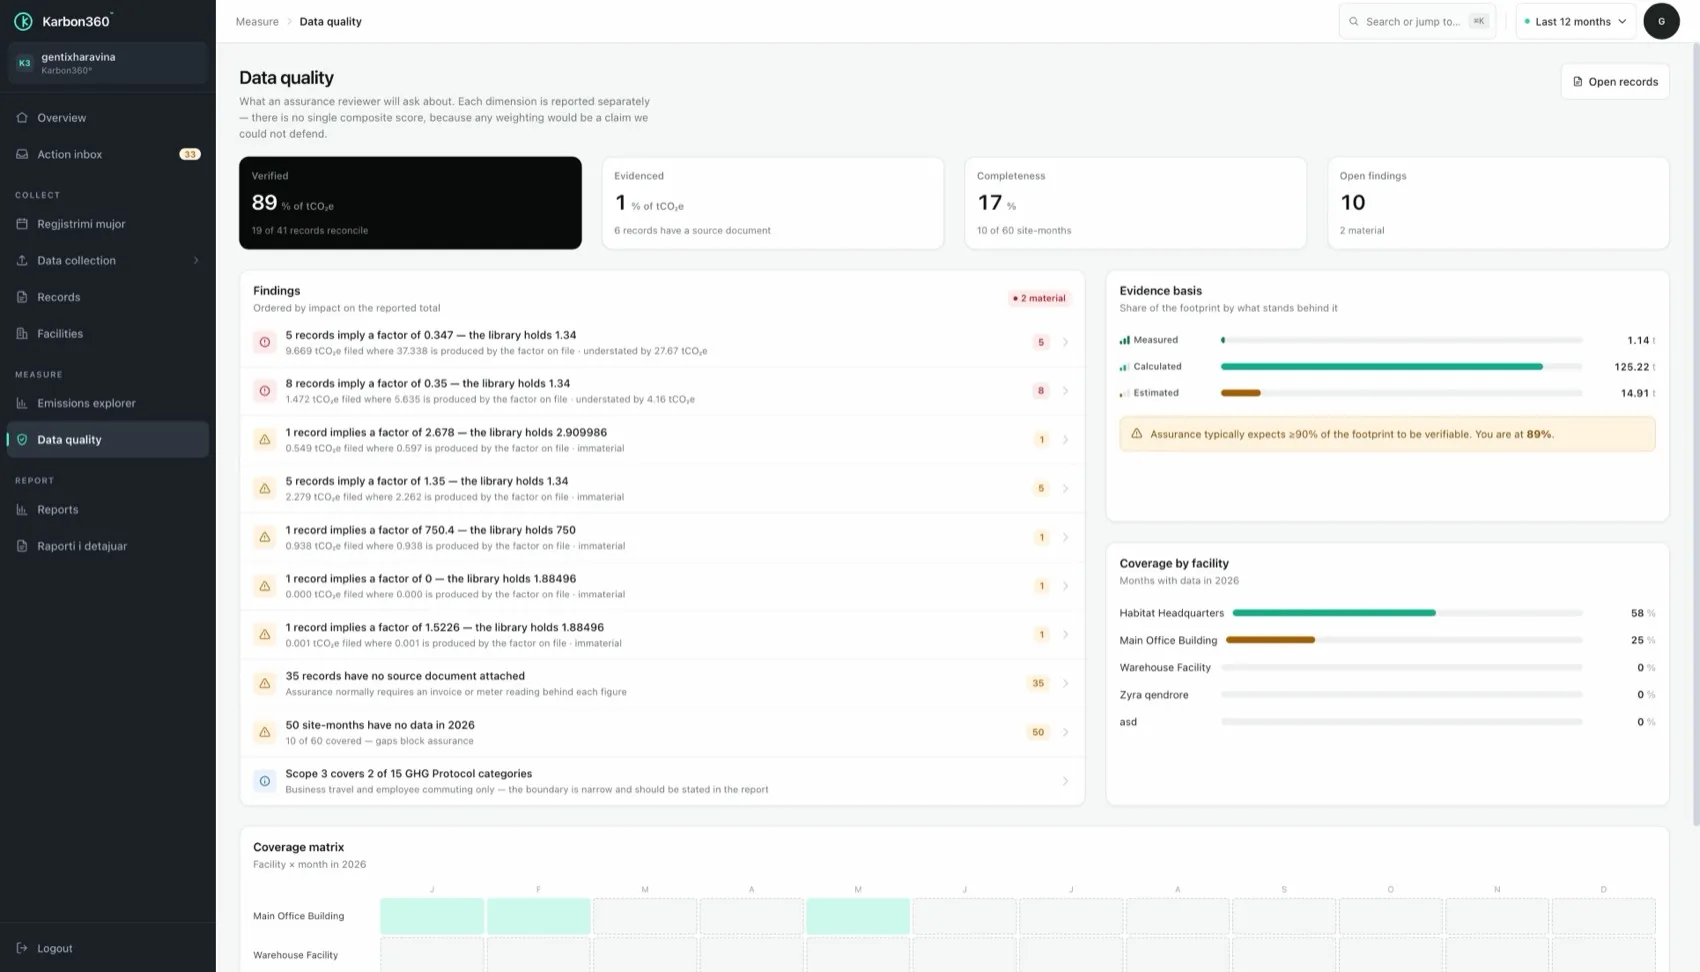Click the Records document icon
The height and width of the screenshot is (972, 1700).
[x=22, y=297]
